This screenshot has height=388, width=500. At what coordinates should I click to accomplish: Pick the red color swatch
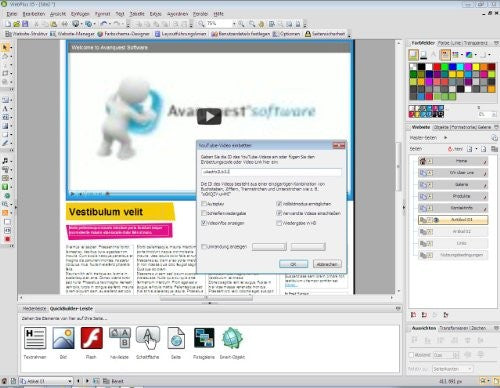coord(437,67)
